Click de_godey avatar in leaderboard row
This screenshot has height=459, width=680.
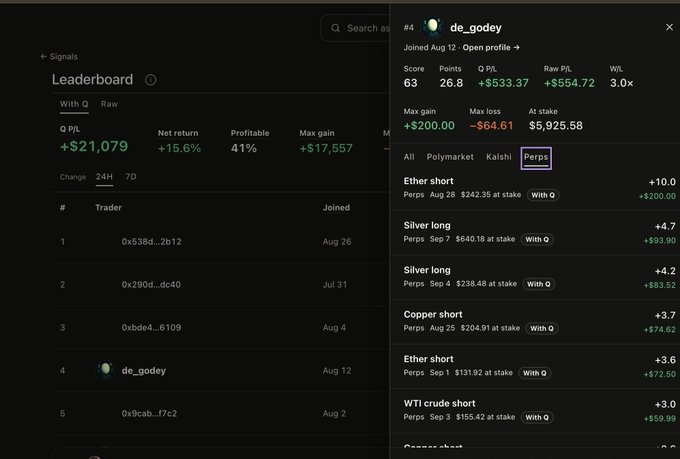click(x=105, y=370)
